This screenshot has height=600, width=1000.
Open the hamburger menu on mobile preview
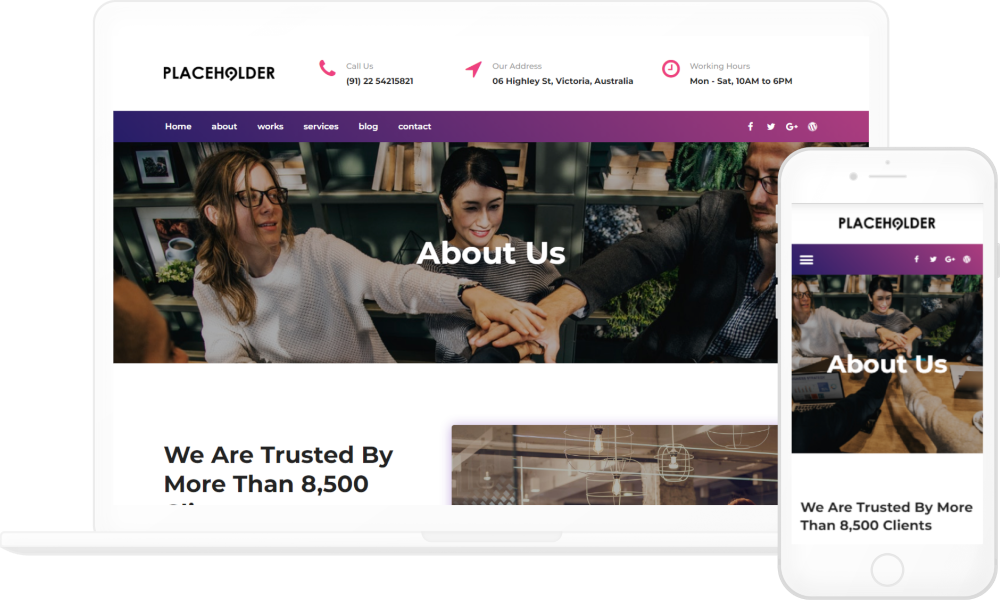click(807, 260)
